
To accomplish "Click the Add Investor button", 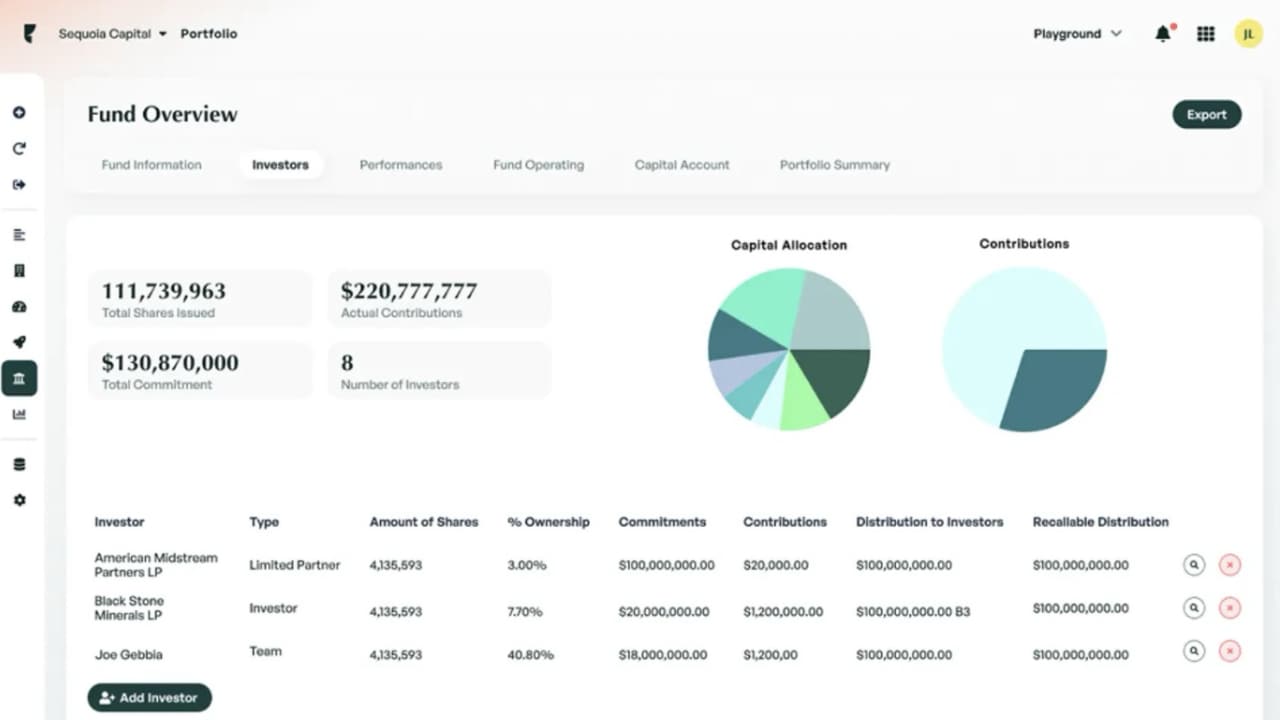I will (x=149, y=697).
